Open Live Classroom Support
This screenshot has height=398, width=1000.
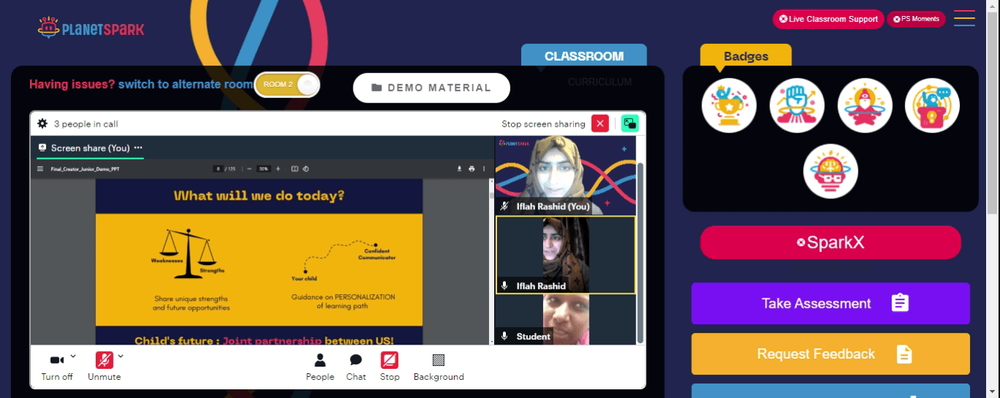click(x=828, y=19)
